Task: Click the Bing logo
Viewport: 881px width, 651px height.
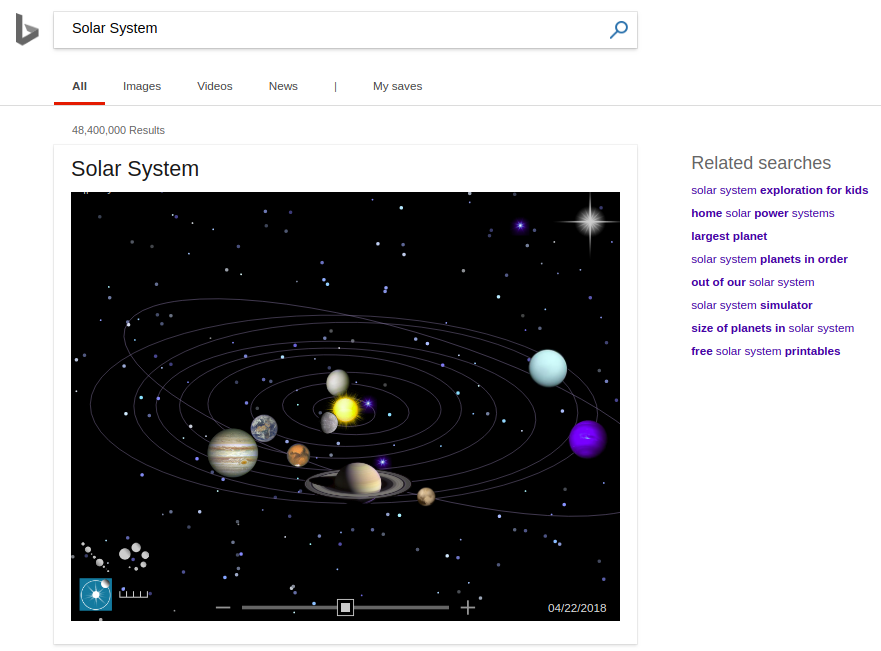Action: point(27,29)
